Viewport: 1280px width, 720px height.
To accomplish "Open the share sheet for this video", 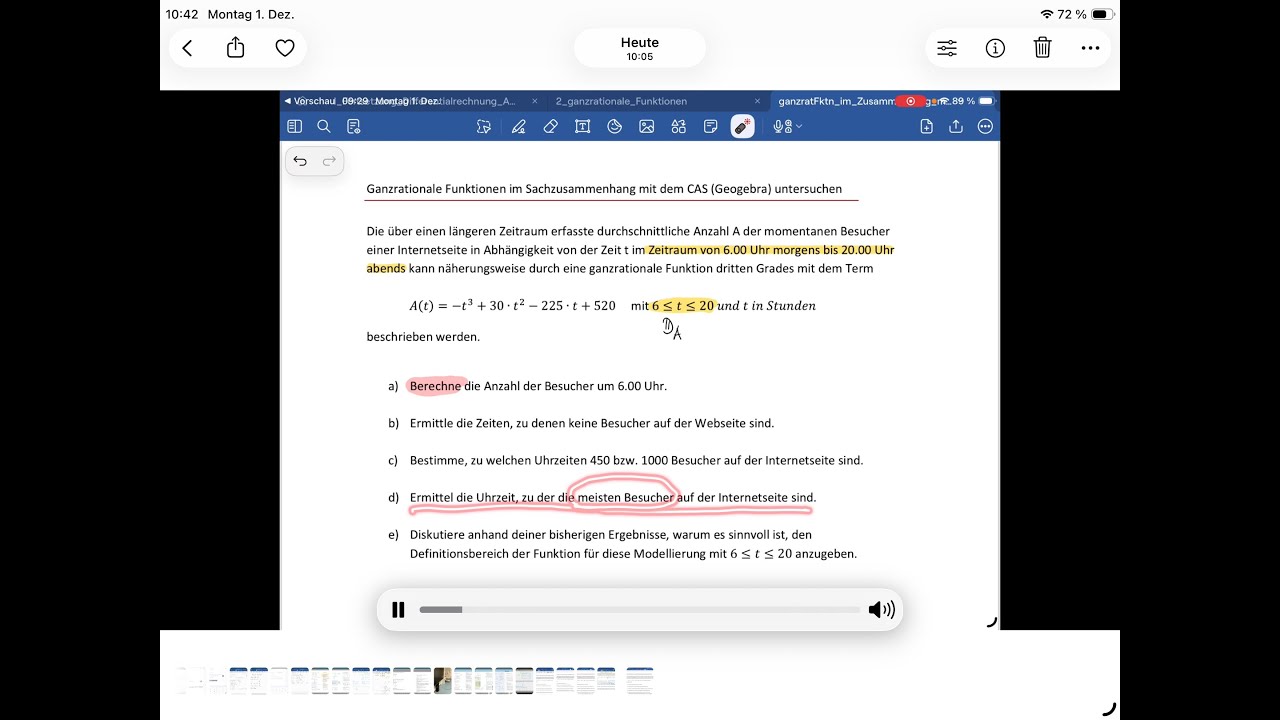I will click(236, 48).
